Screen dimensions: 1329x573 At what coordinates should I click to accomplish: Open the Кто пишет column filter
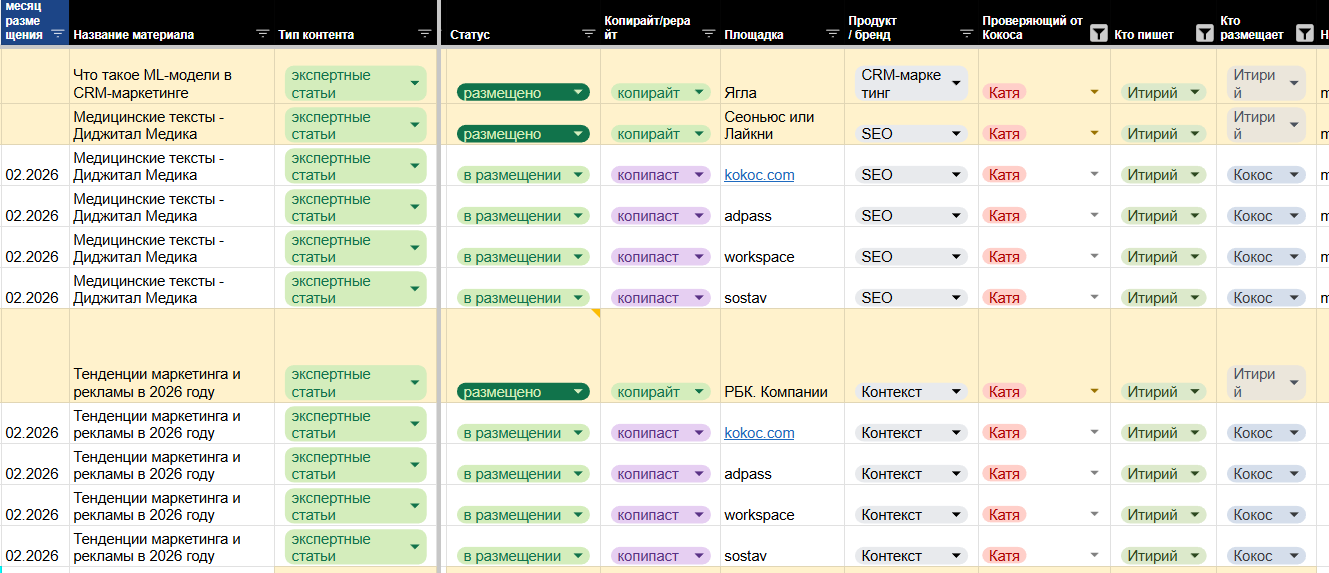point(1204,34)
